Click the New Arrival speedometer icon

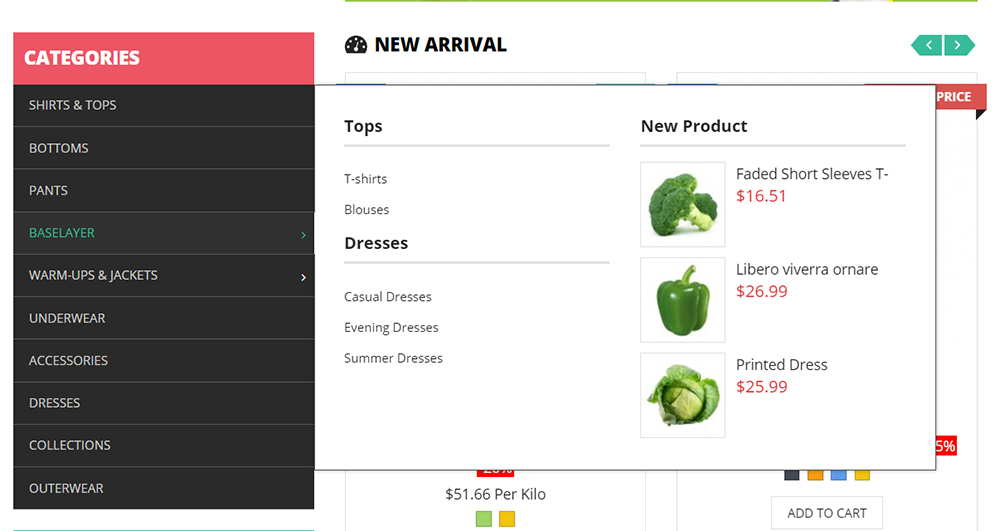[356, 45]
